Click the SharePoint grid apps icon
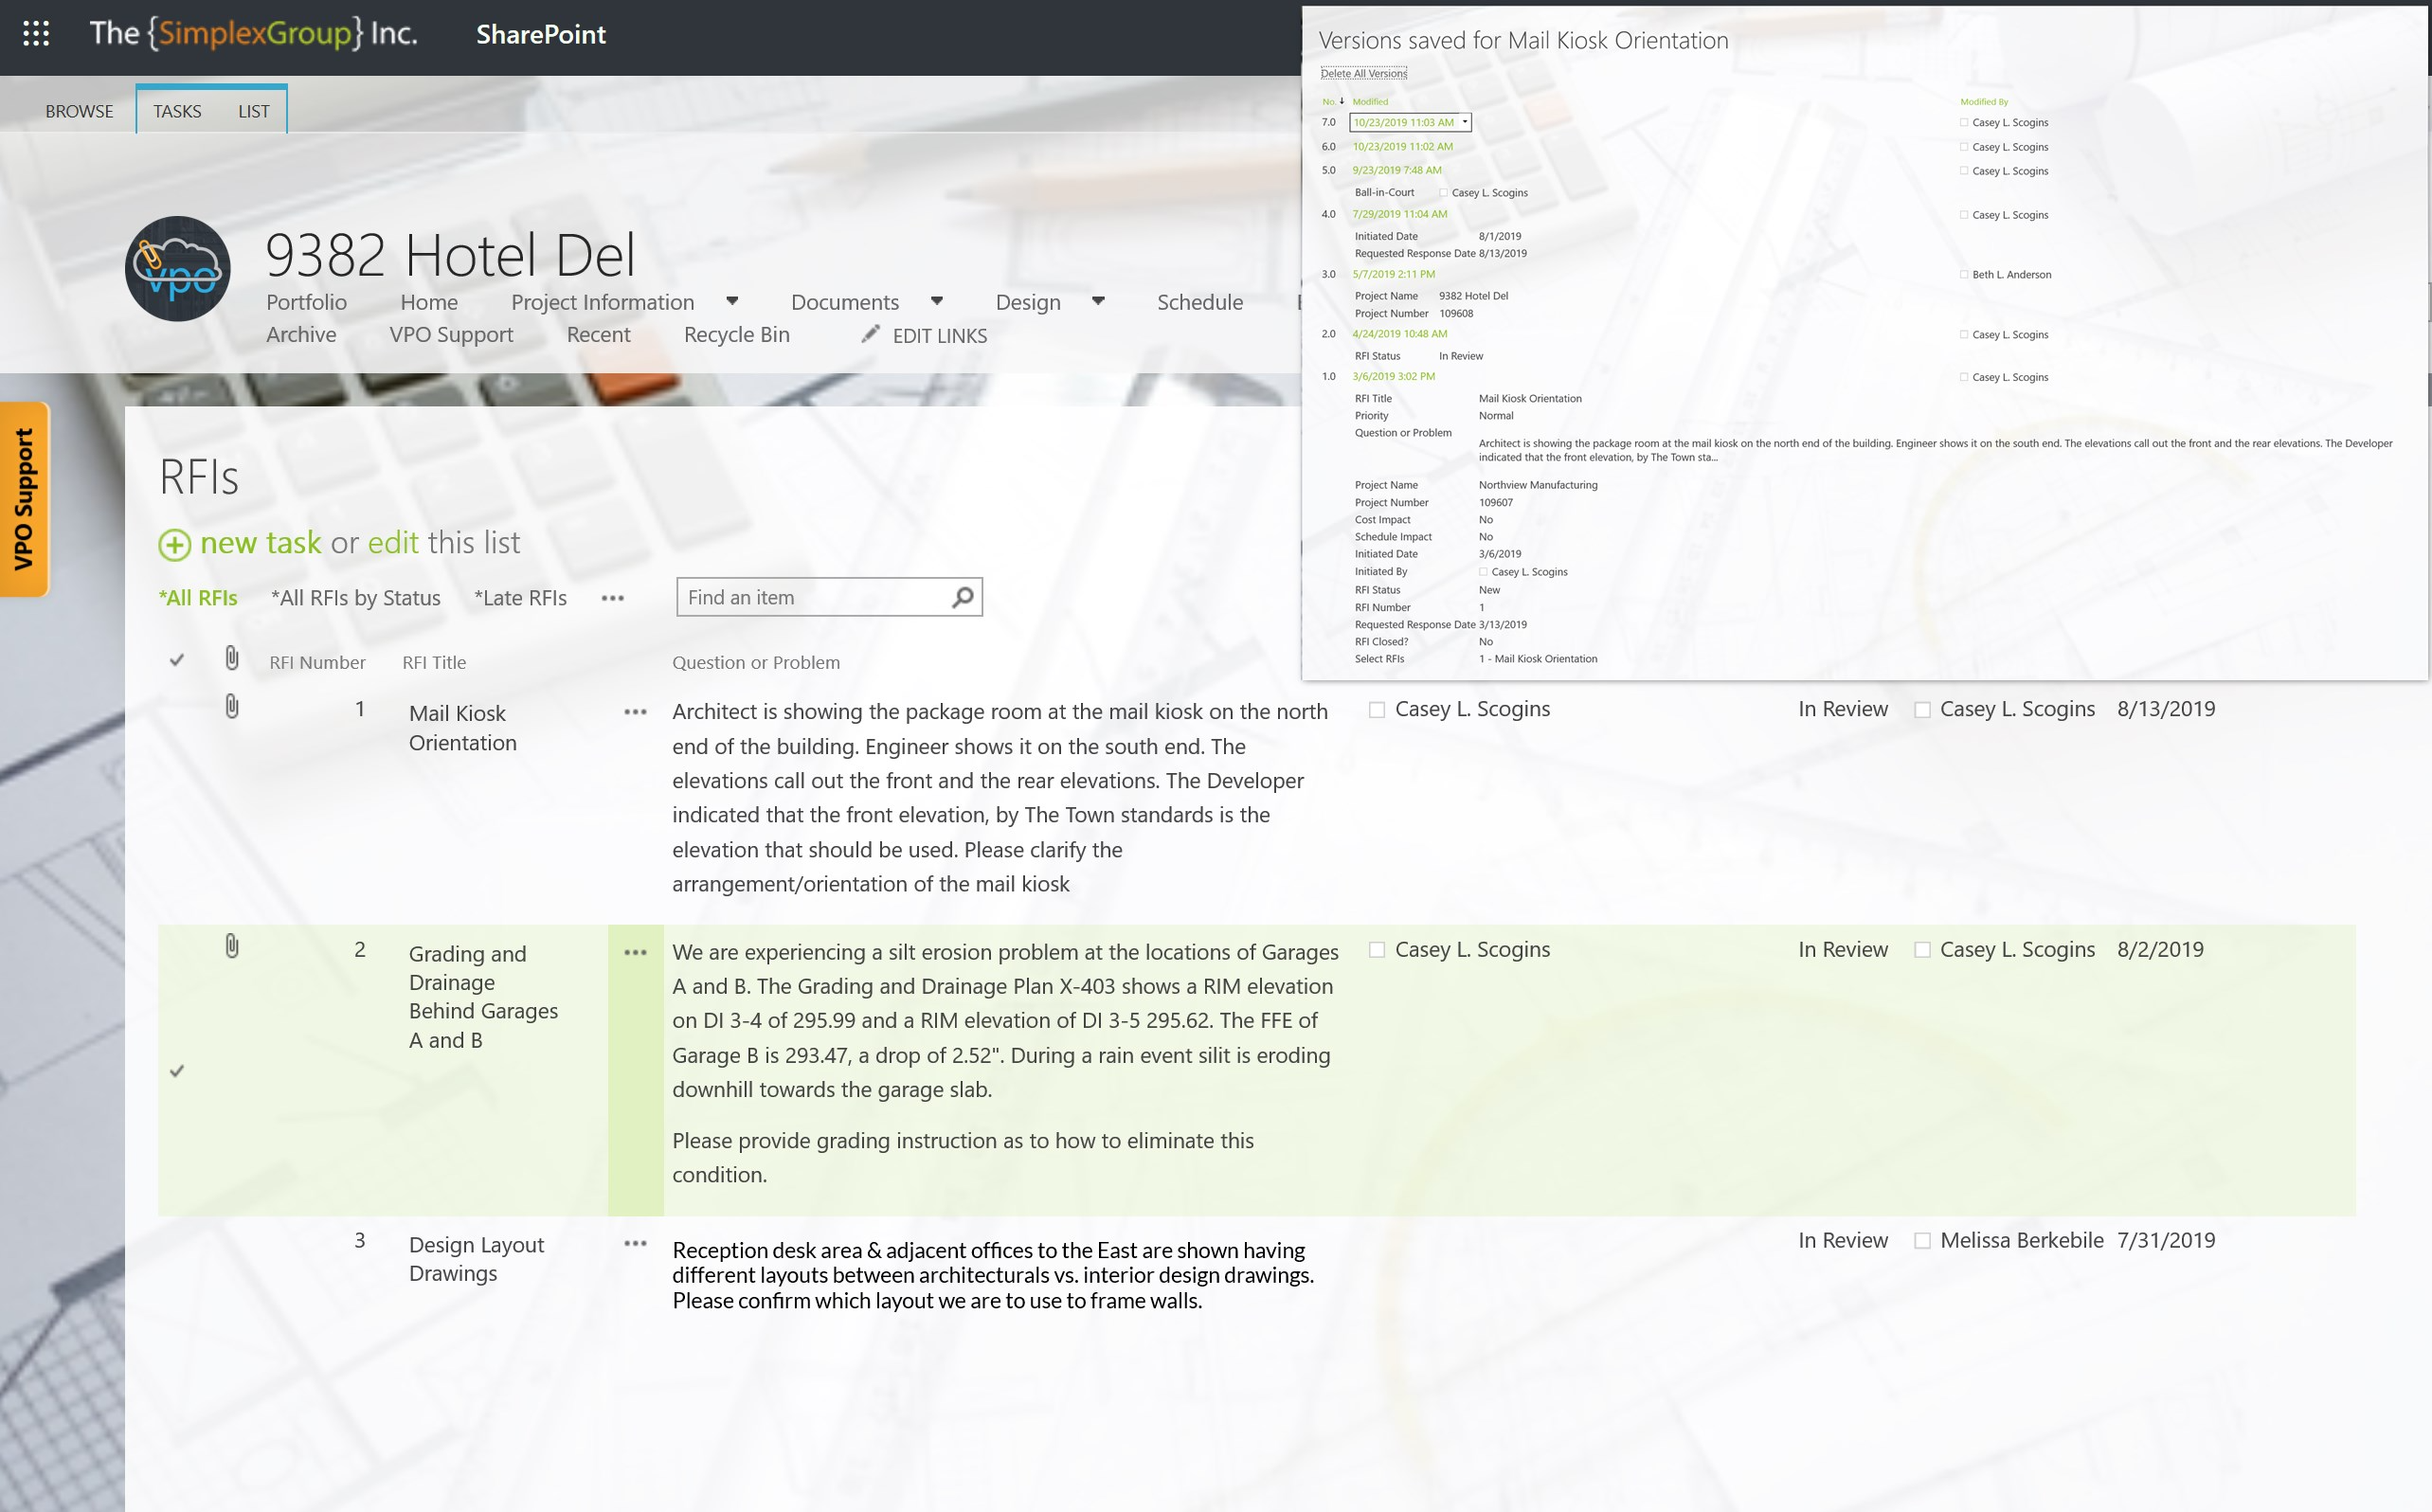This screenshot has width=2432, height=1512. click(x=35, y=35)
